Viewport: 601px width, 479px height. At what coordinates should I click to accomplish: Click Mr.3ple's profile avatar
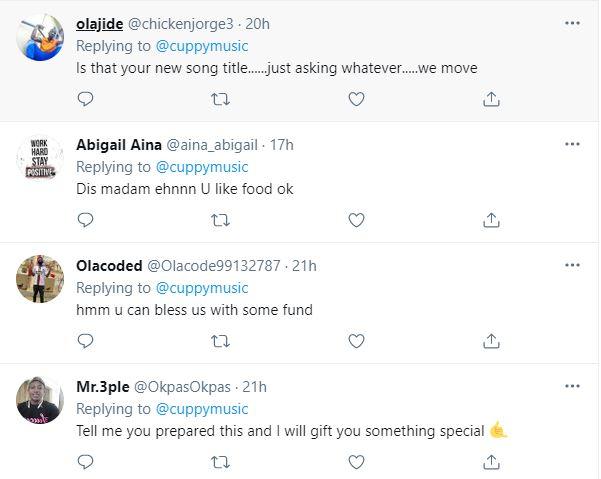[x=40, y=401]
